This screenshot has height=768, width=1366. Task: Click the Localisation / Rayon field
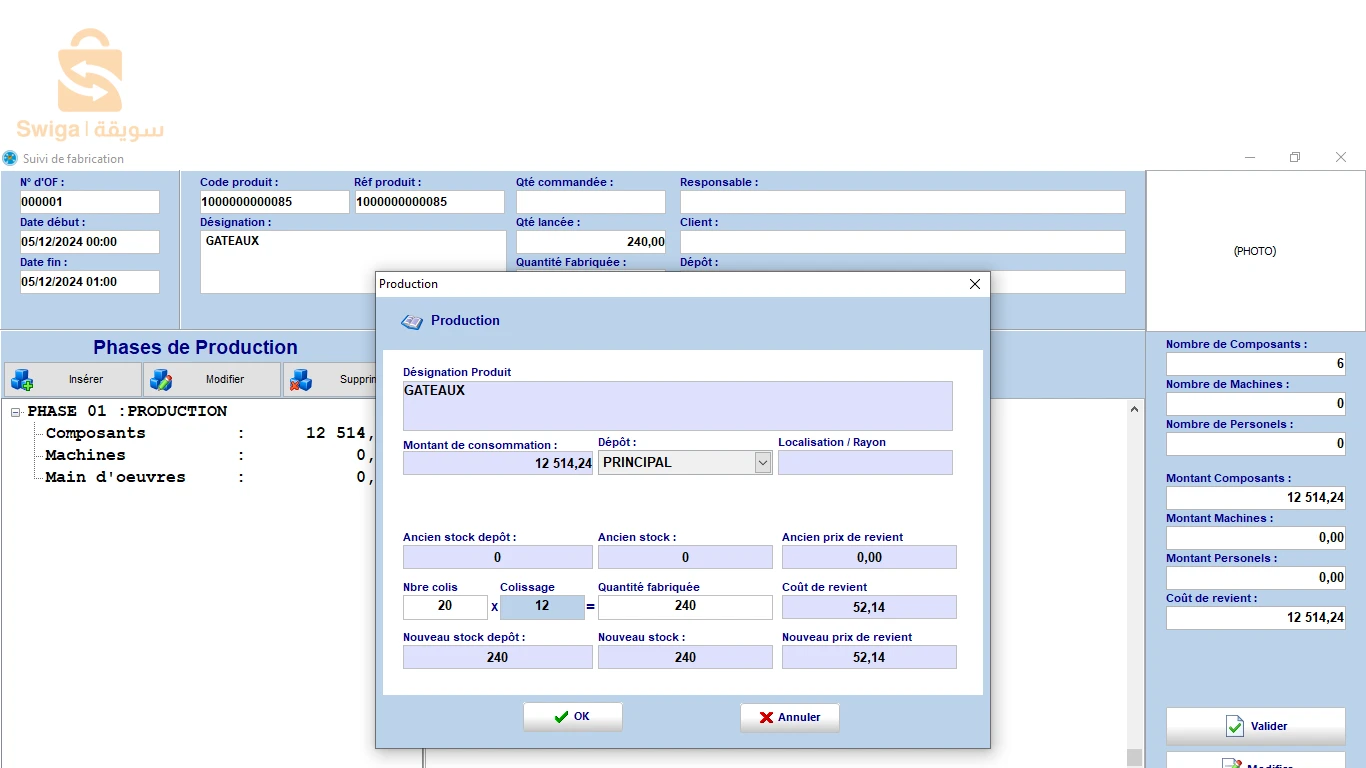coord(865,462)
